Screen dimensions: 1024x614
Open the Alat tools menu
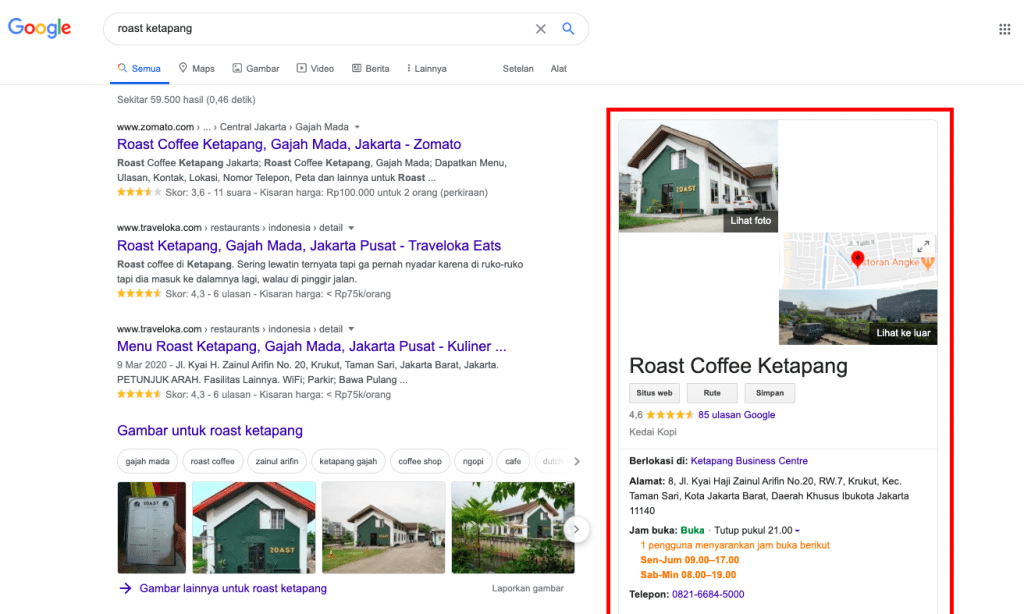pyautogui.click(x=558, y=69)
